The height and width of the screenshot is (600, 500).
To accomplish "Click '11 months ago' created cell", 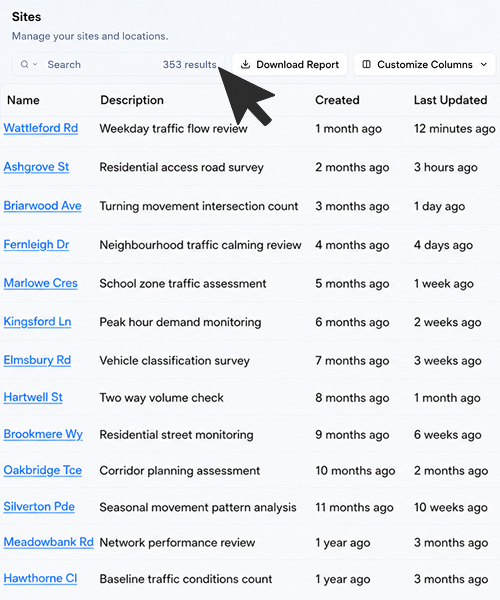I will click(x=354, y=507).
